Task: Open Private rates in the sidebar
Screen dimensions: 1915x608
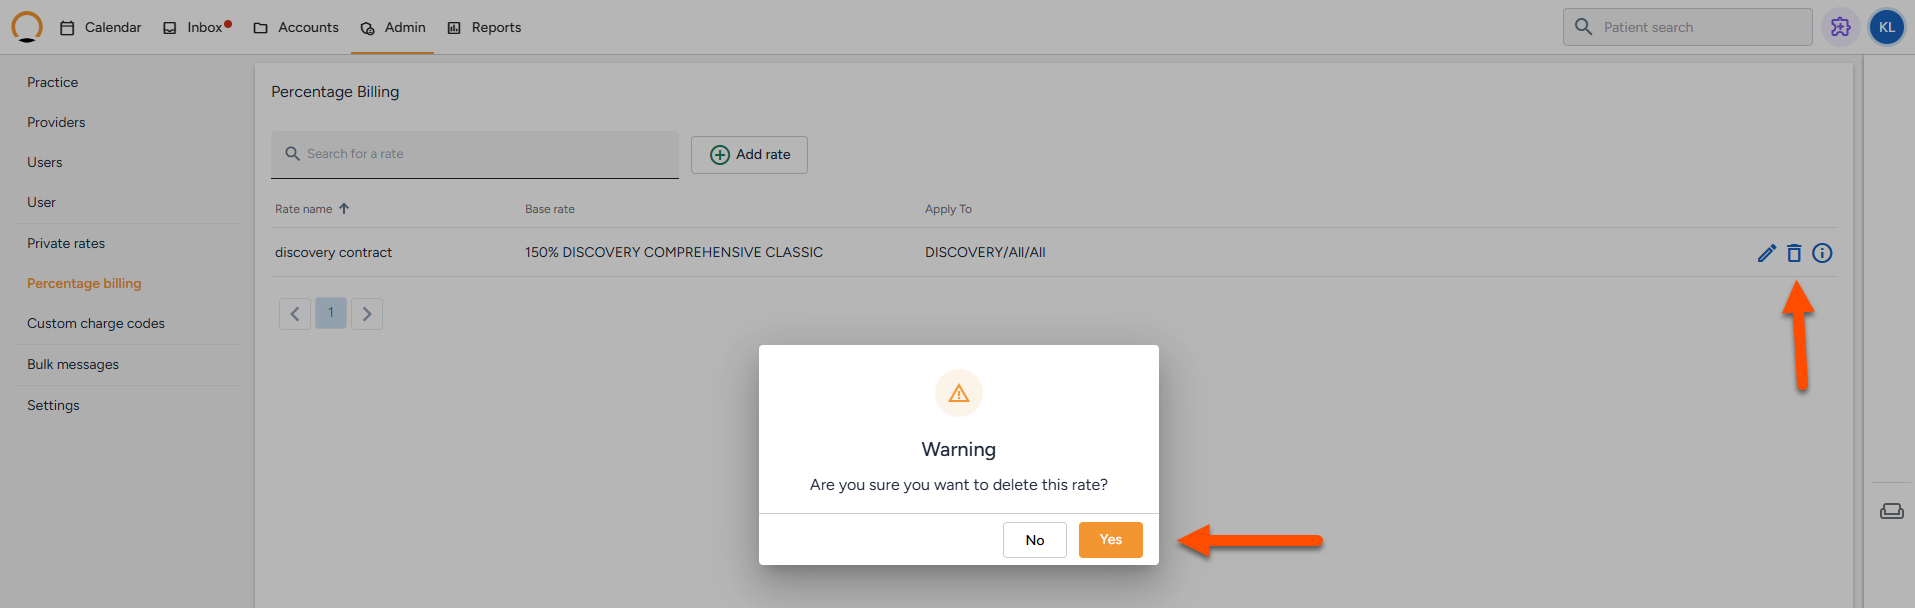Action: [x=66, y=243]
